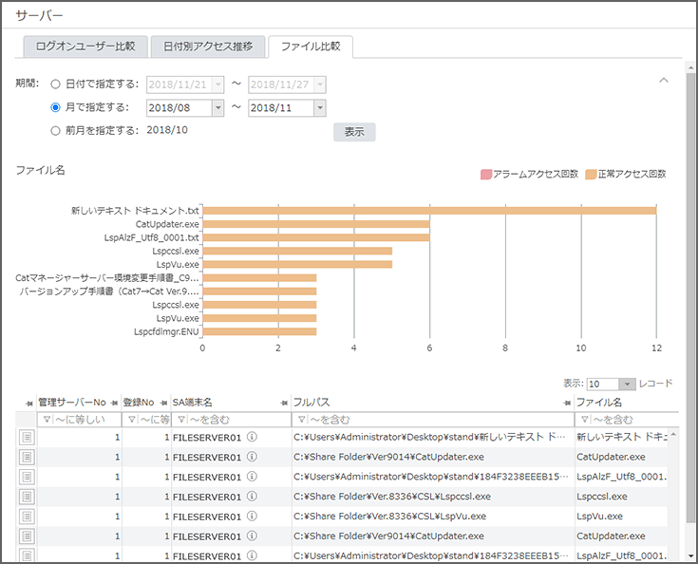Sort by the フルパス column header
The width and height of the screenshot is (698, 564).
point(312,403)
